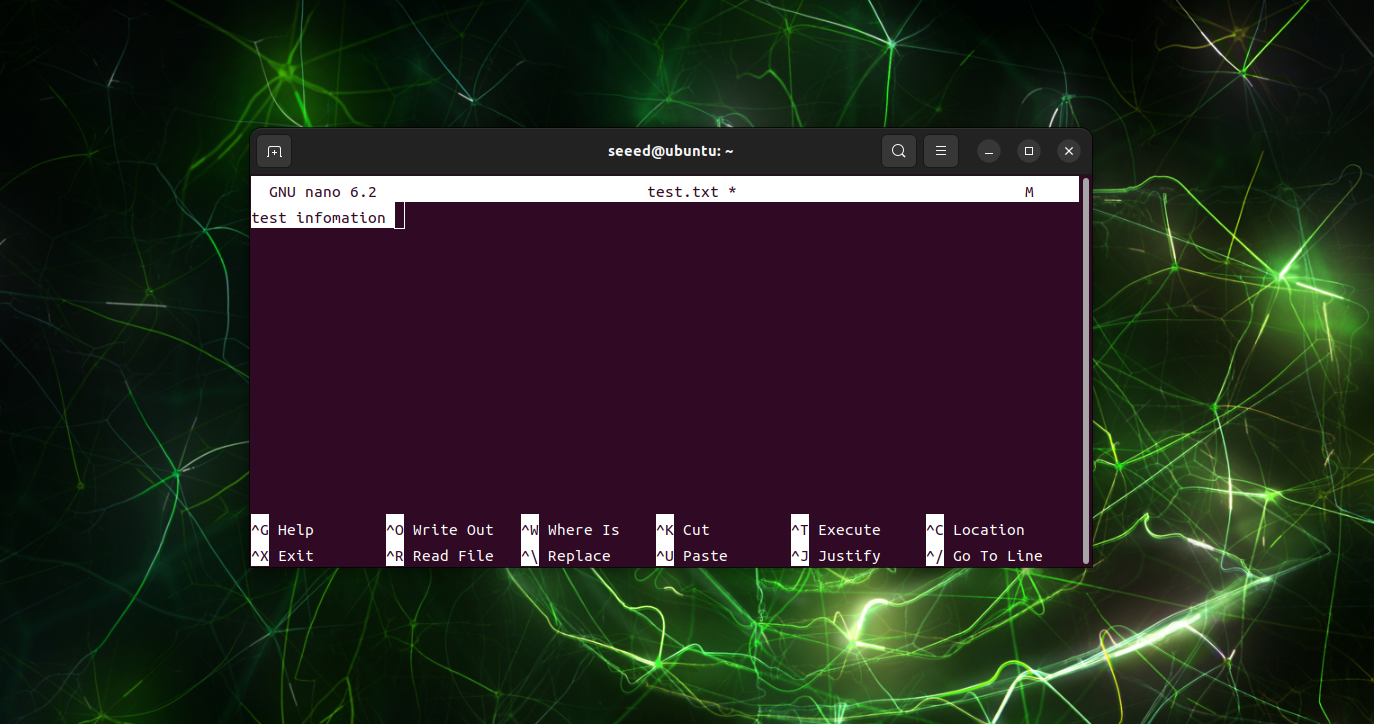Click the ^/ Go To Line shortcut
This screenshot has height=724, width=1374.
(x=984, y=556)
